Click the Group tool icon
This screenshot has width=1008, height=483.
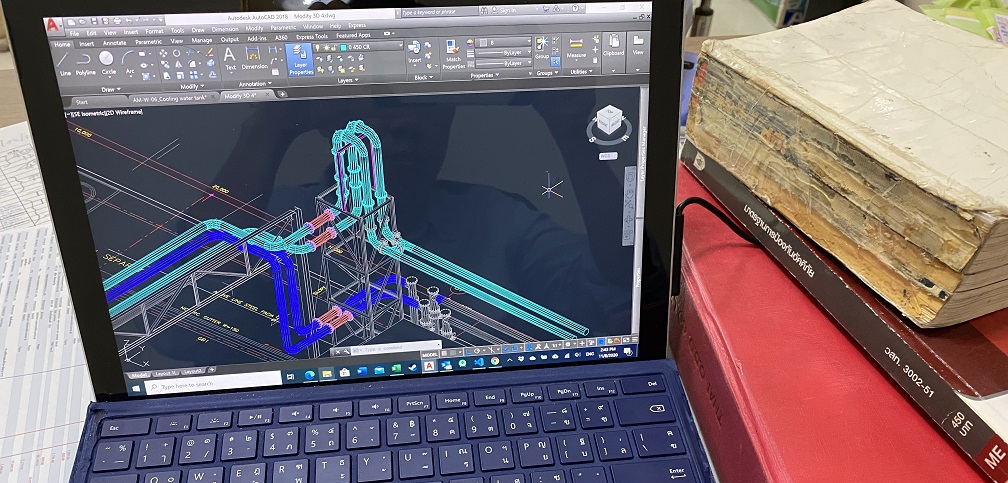[541, 47]
